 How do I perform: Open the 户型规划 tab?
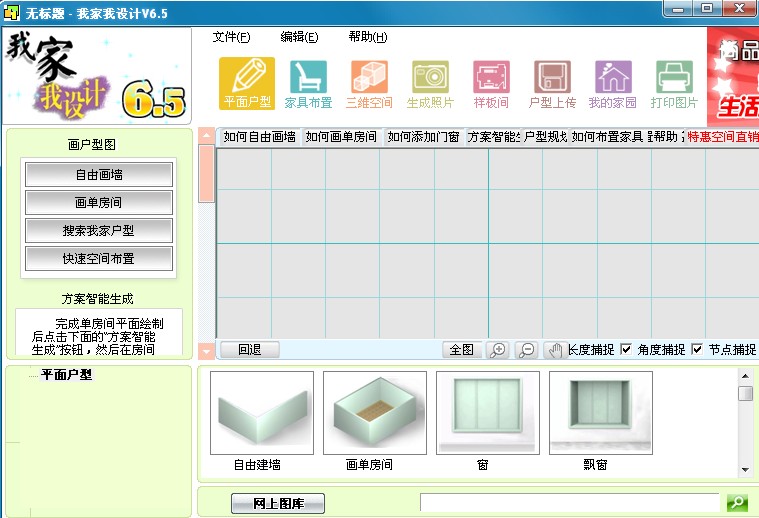545,137
